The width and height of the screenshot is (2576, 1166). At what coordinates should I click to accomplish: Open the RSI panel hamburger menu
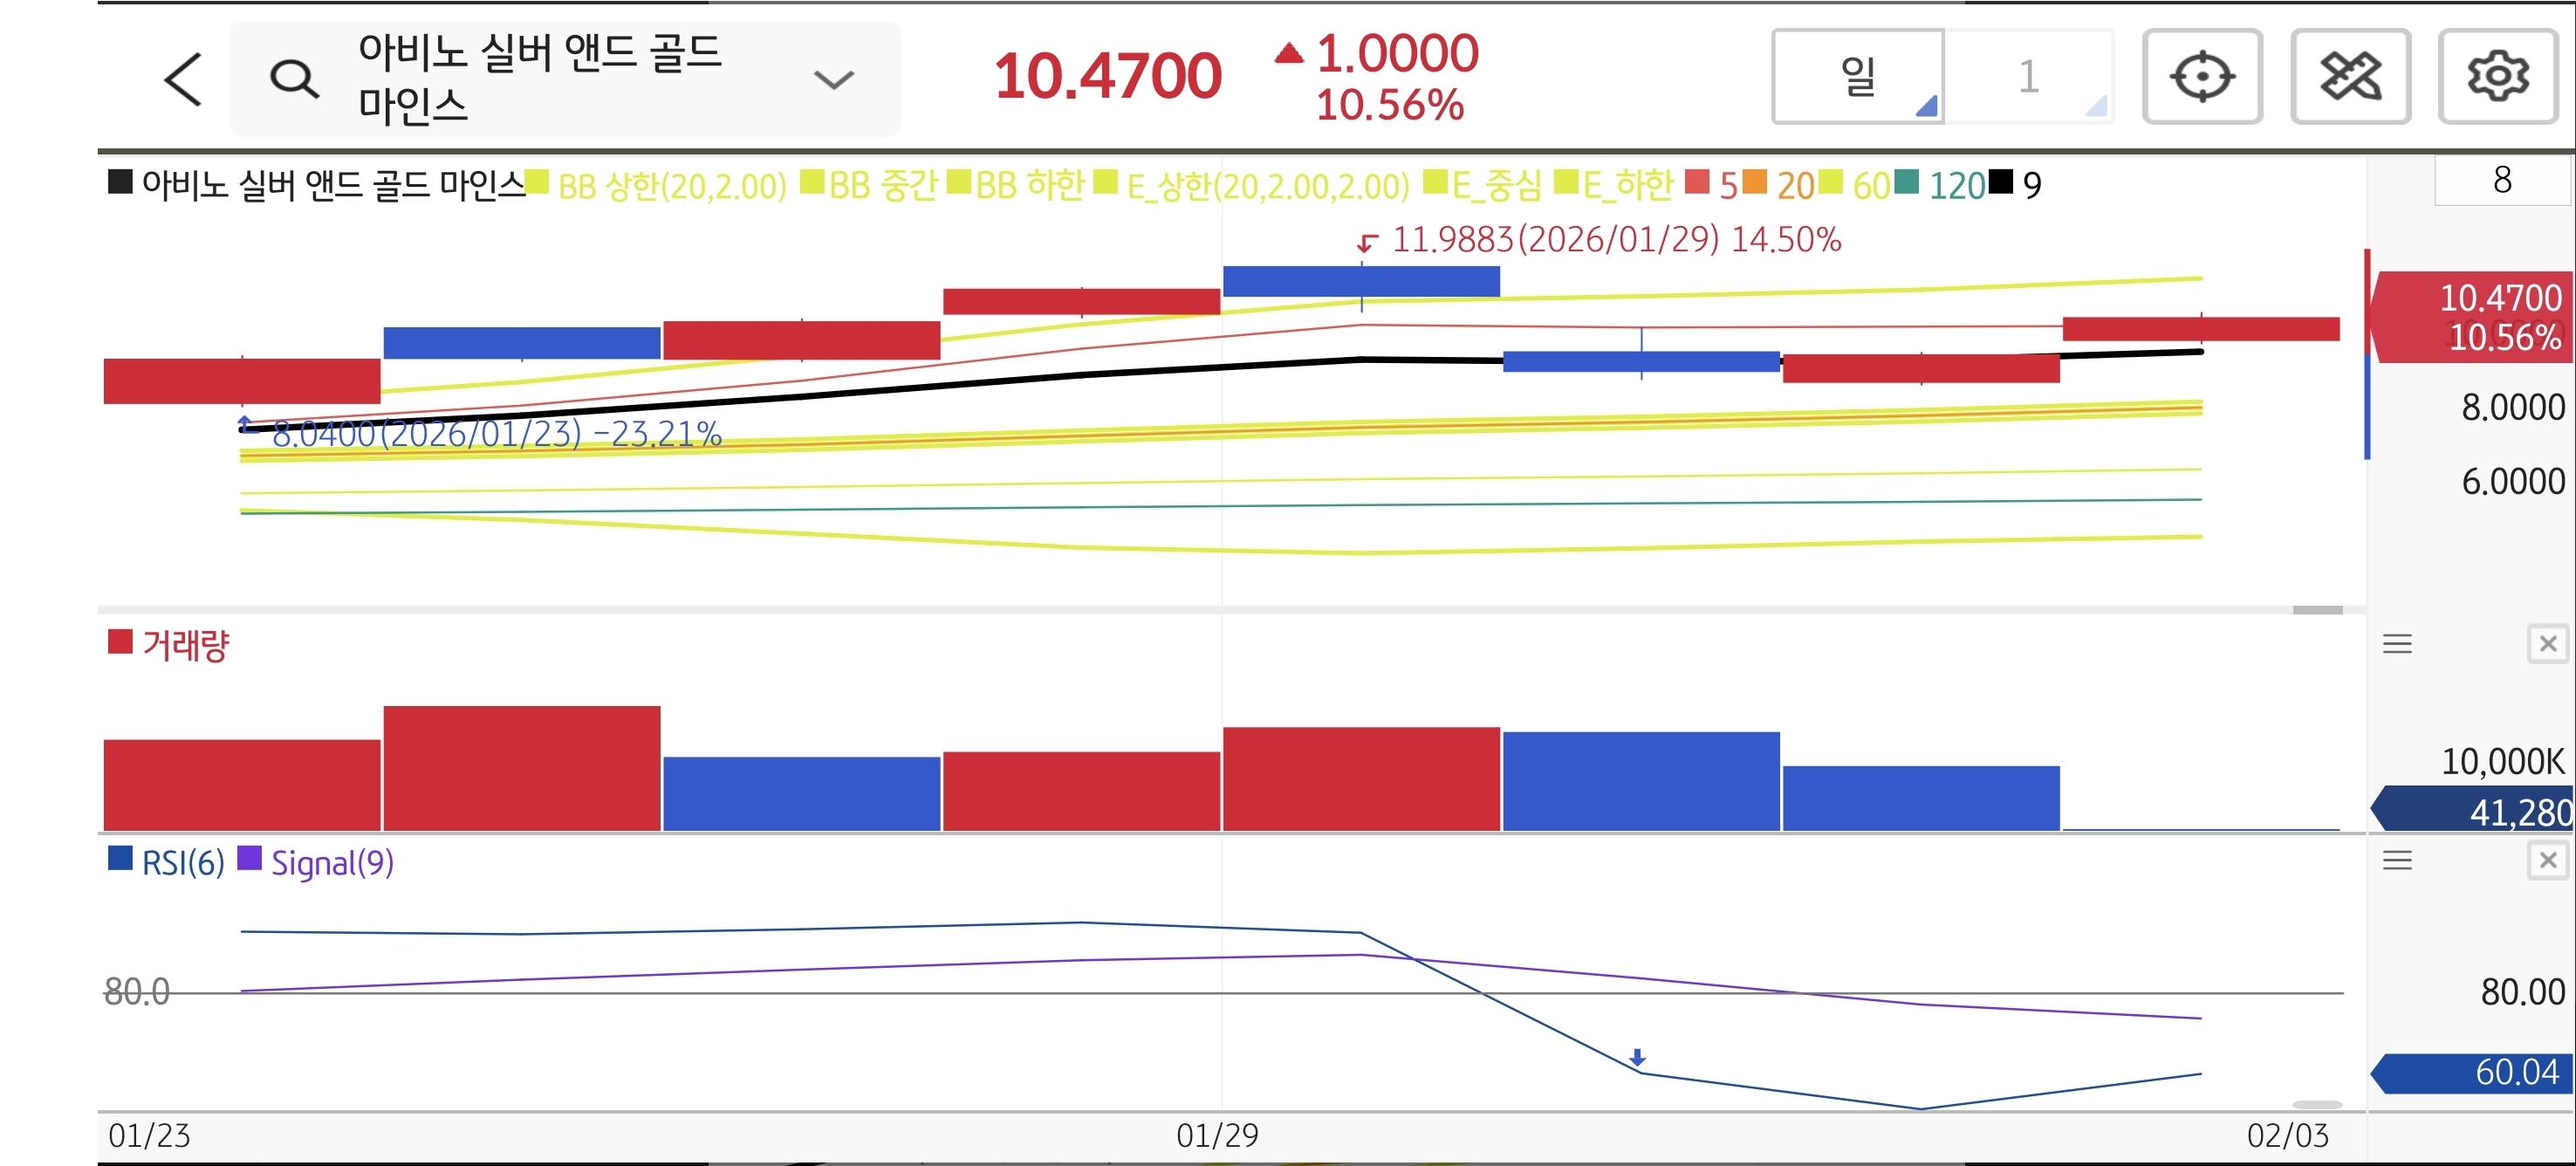(2396, 860)
